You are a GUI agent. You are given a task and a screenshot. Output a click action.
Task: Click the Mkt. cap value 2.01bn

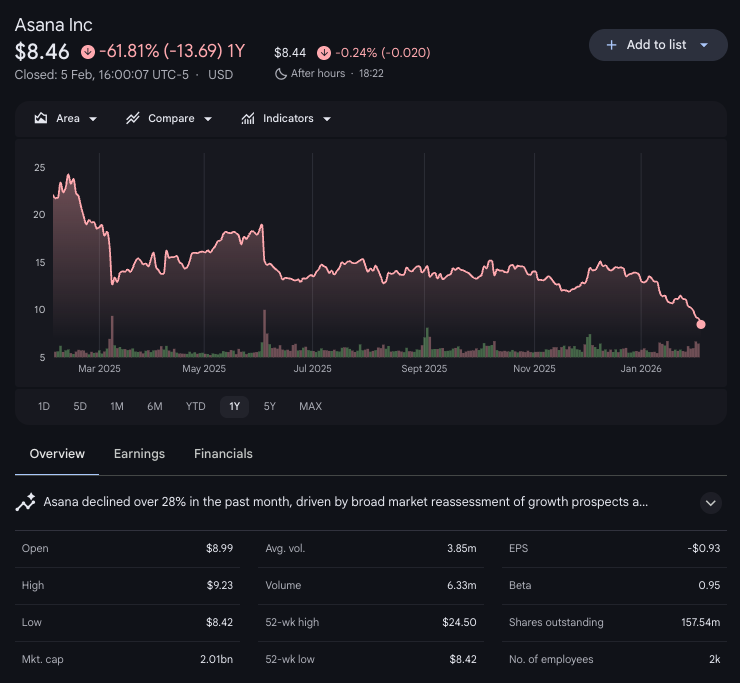click(217, 659)
